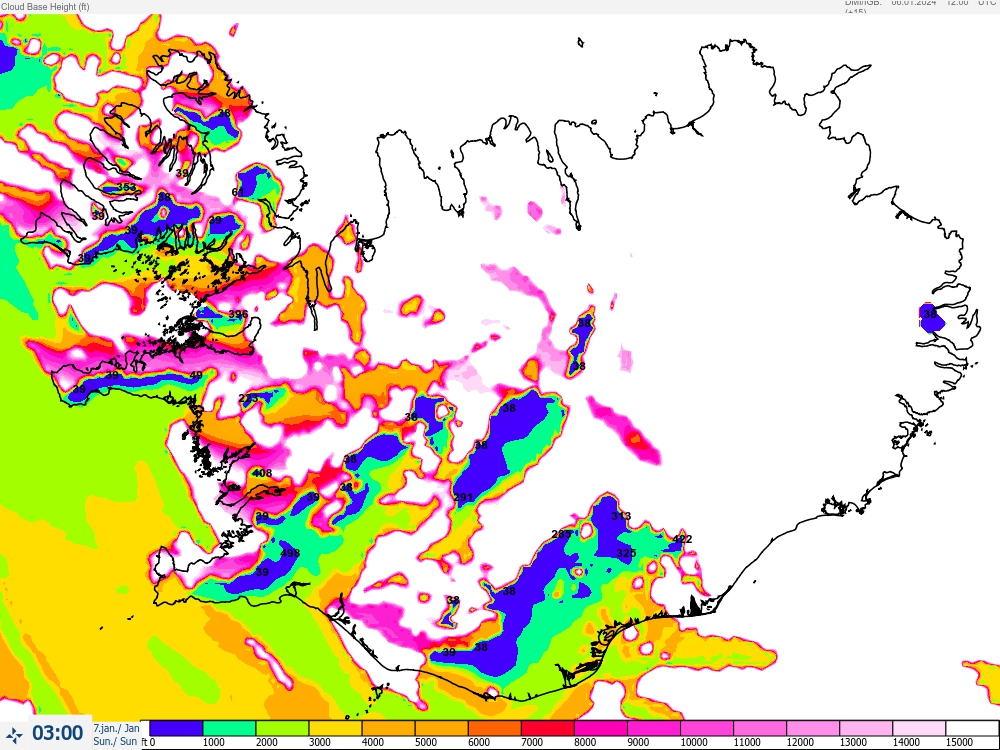This screenshot has height=750, width=1000.
Task: Click the '4000' legend scale label
Action: tap(373, 742)
